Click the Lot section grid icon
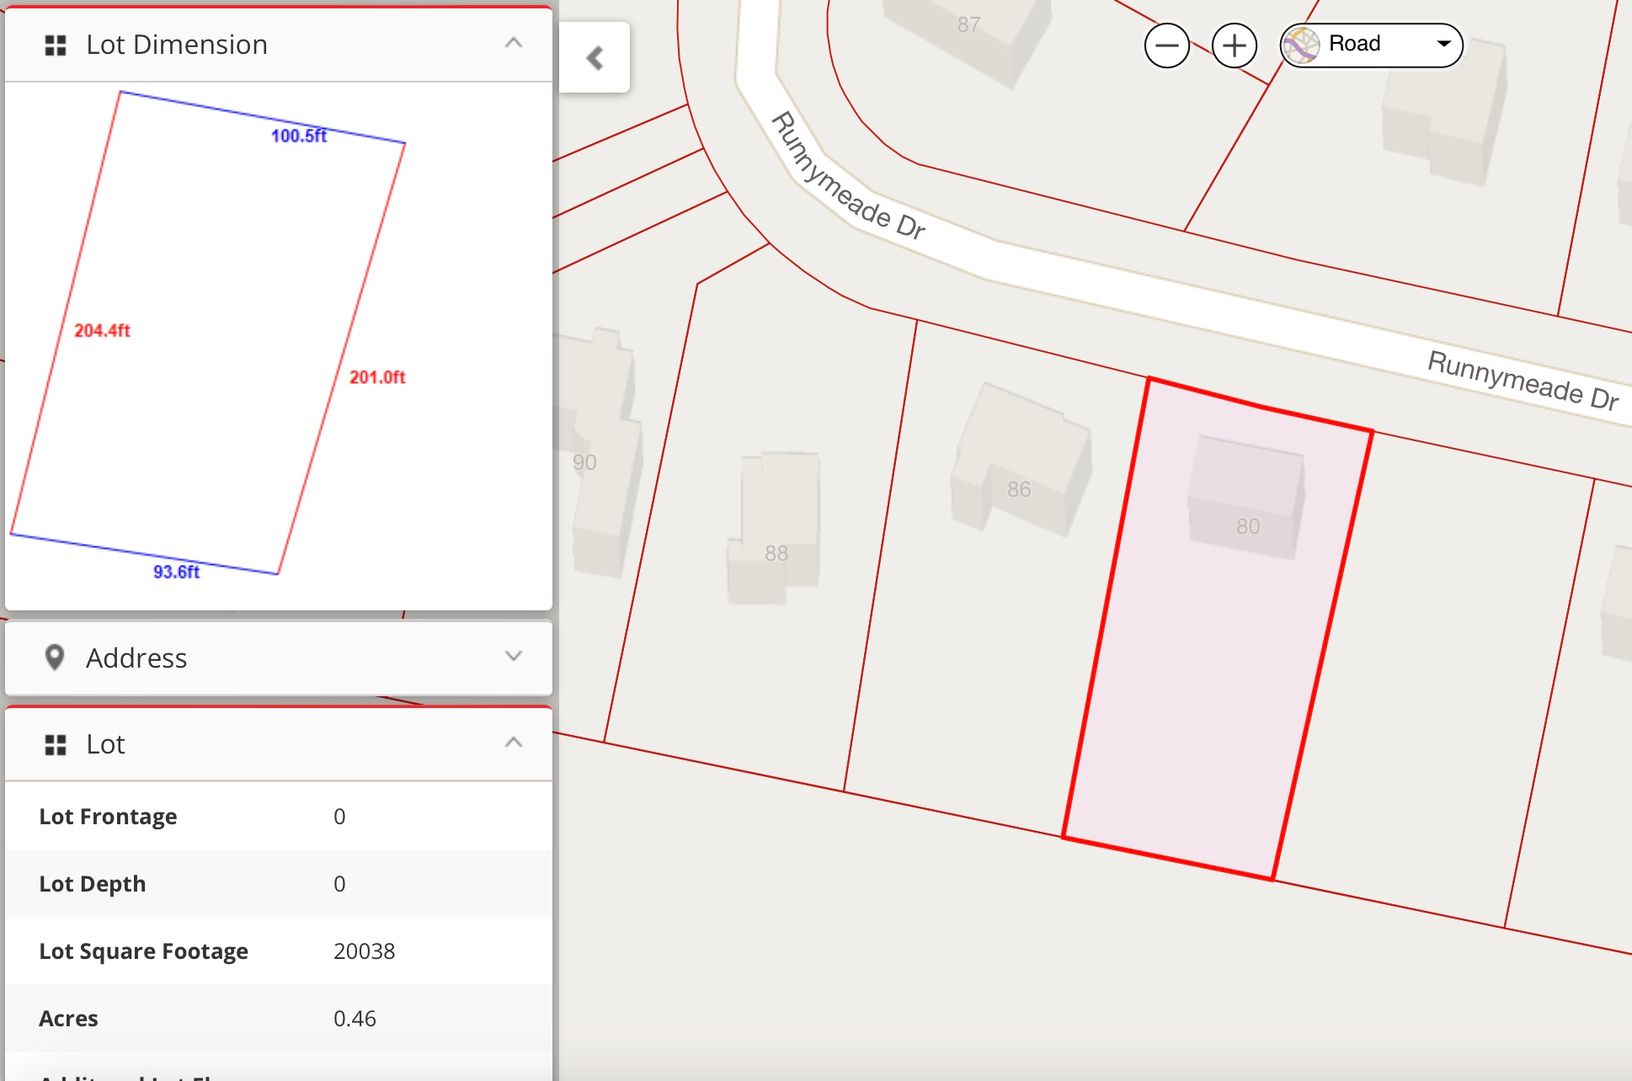Image resolution: width=1632 pixels, height=1081 pixels. [56, 744]
